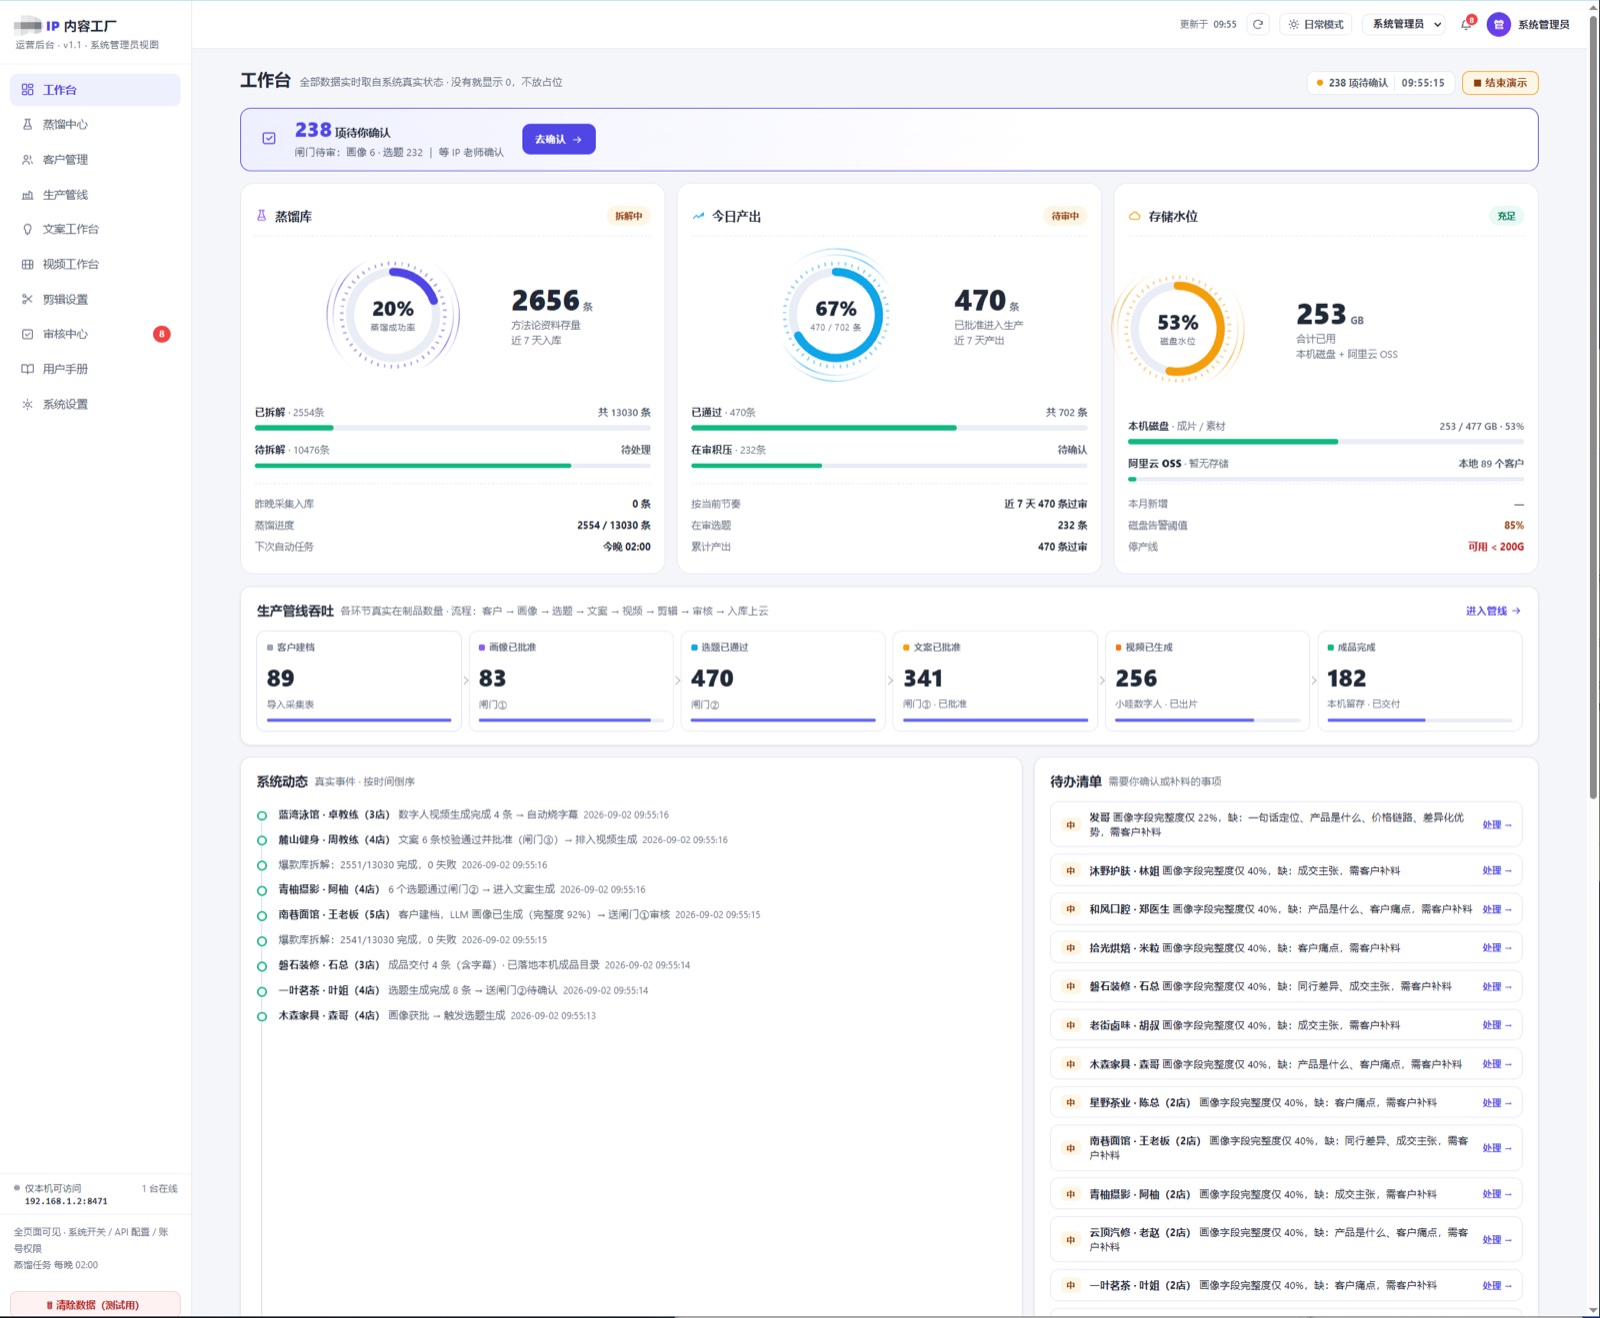The image size is (1600, 1318).
Task: Click the 充足 status tag on 存储水位
Action: (x=1507, y=216)
